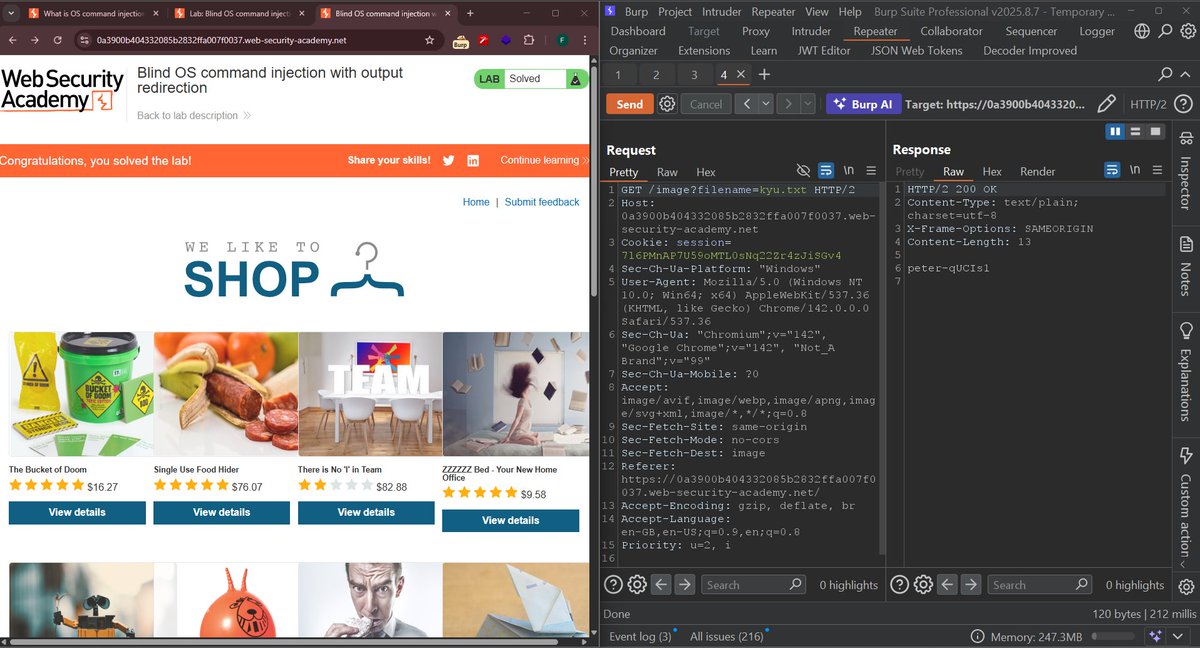
Task: Open Repeater send settings gear icon
Action: coord(668,104)
